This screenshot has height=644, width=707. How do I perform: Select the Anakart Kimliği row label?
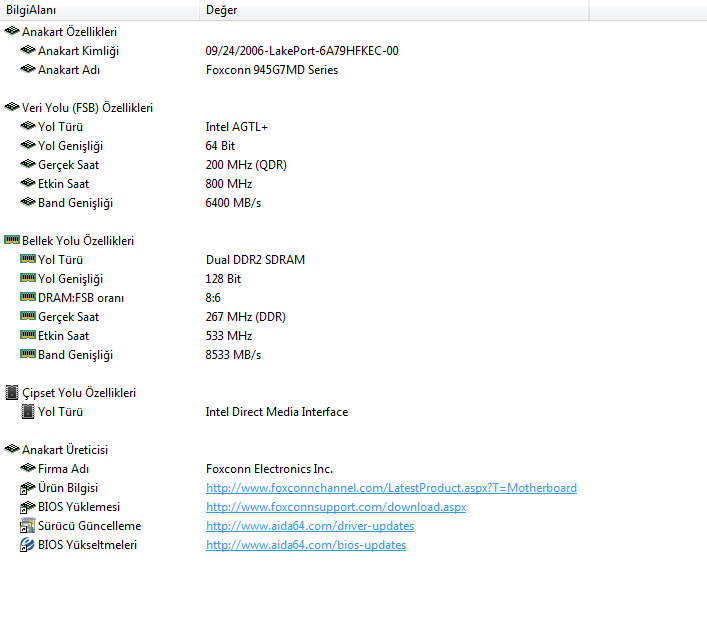(78, 51)
